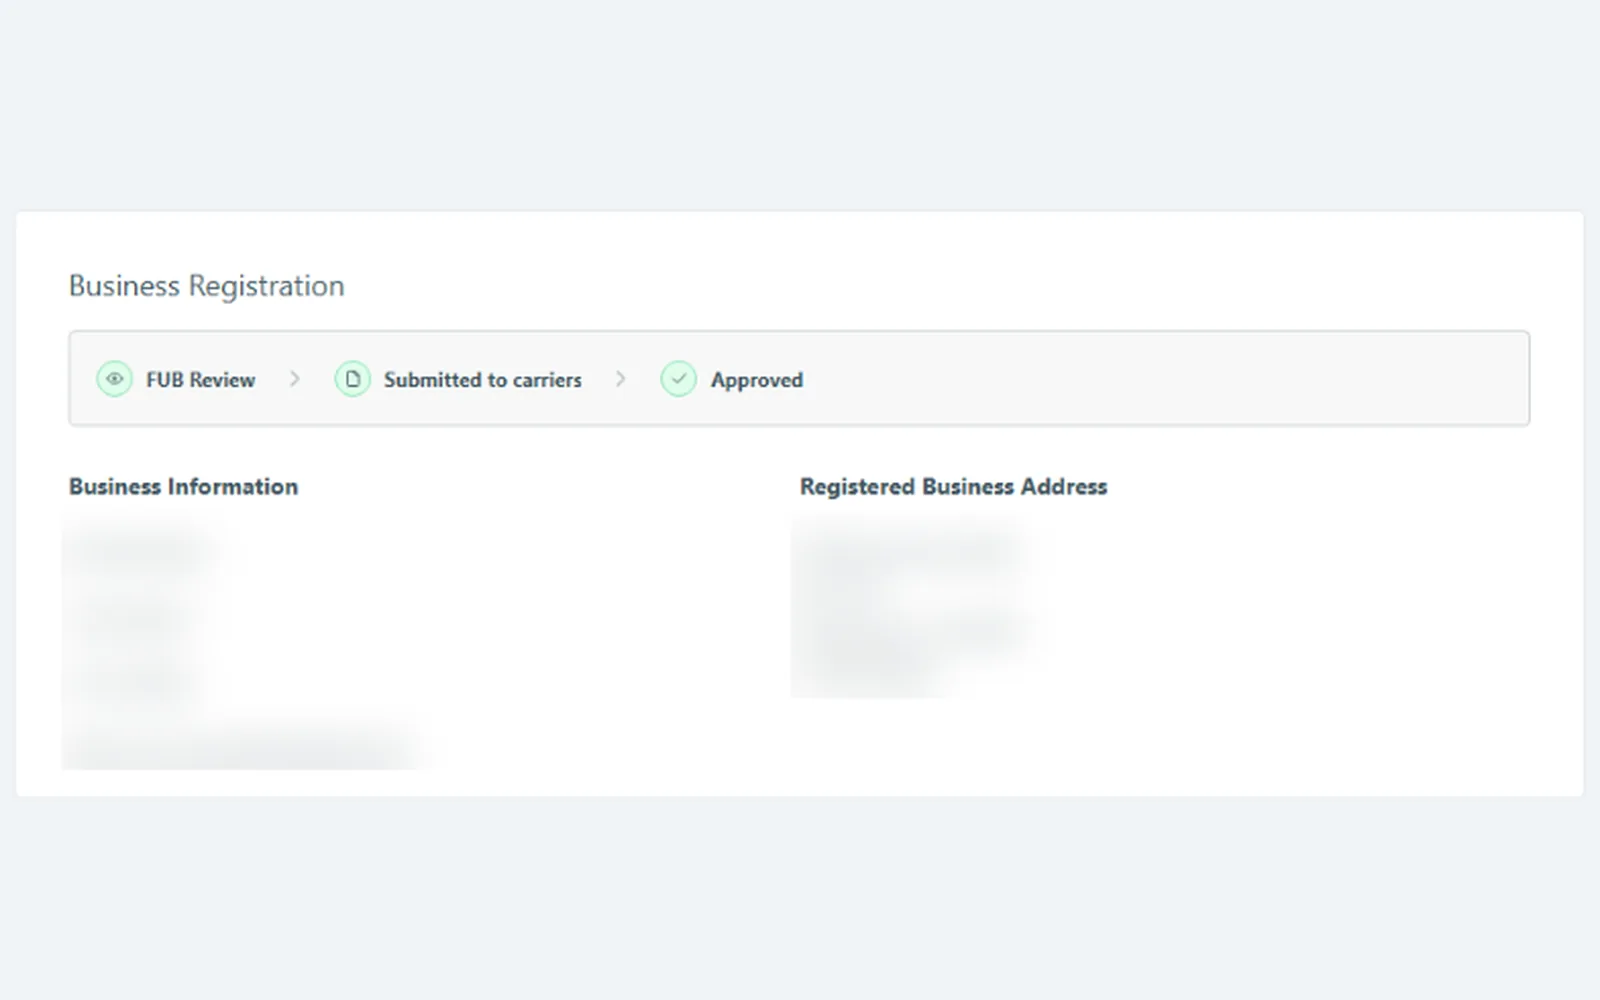Click the chevron after FUB Review
The image size is (1600, 1000).
(294, 379)
